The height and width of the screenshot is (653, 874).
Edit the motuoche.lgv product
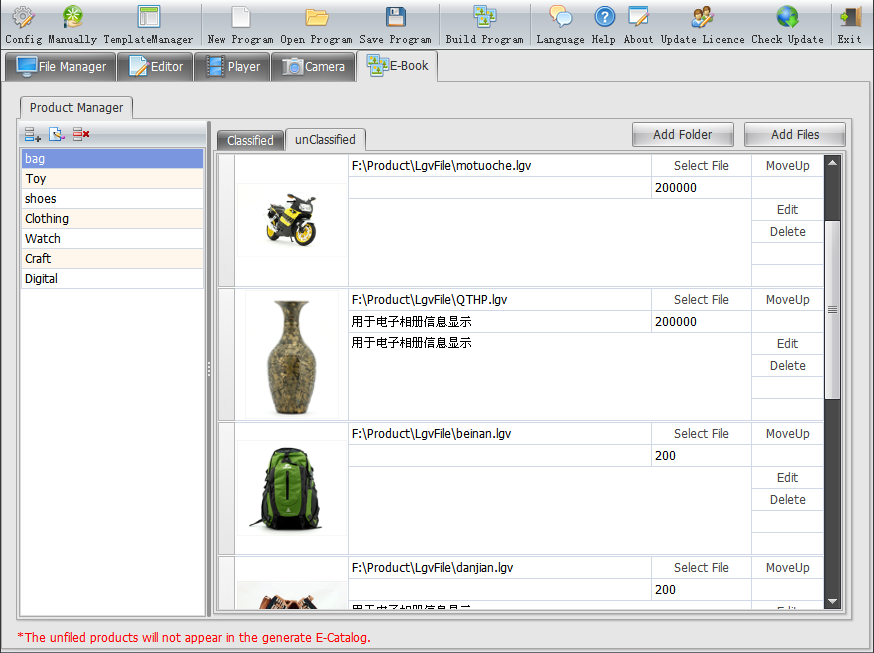coord(788,209)
